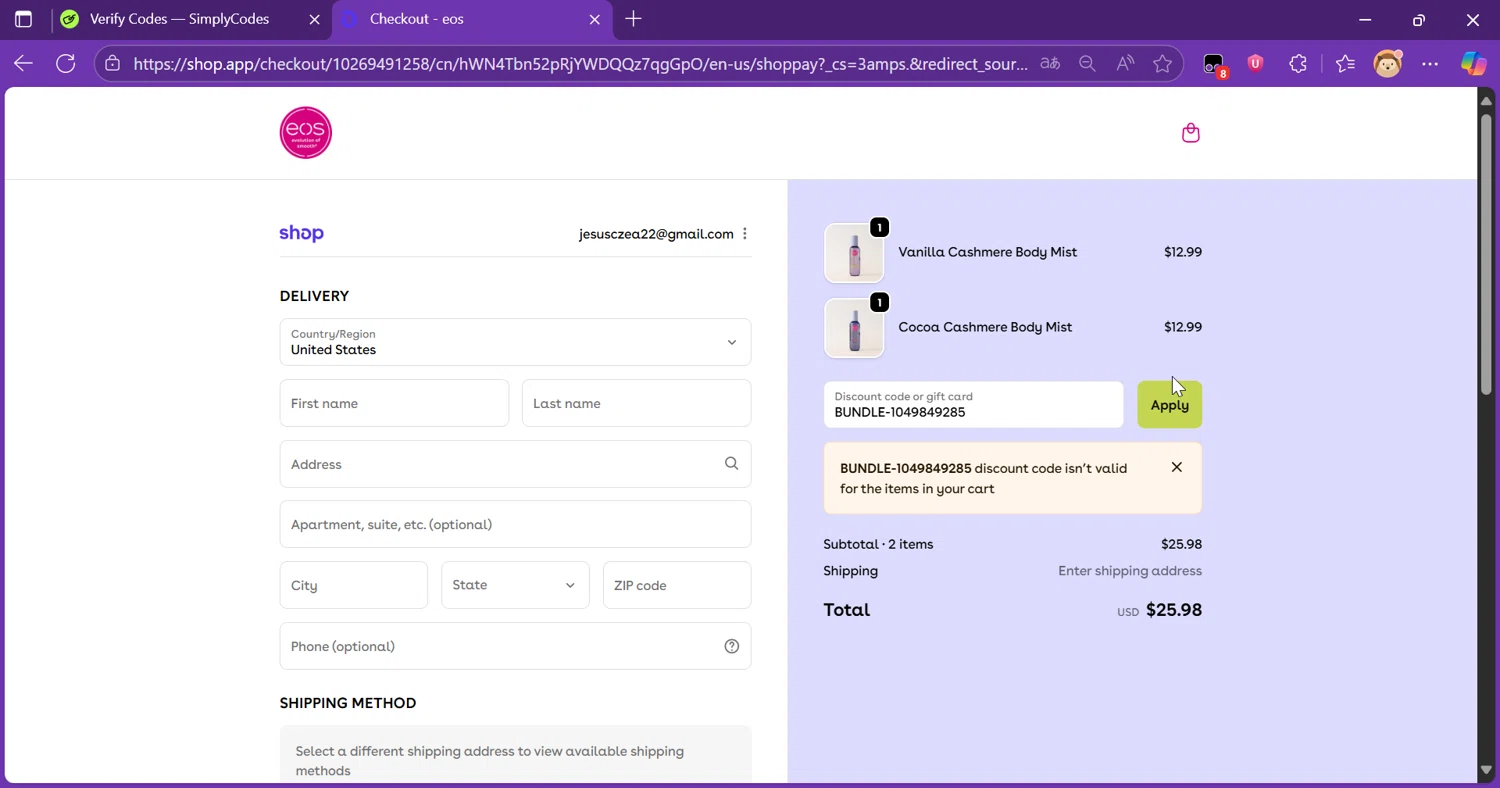Image resolution: width=1500 pixels, height=788 pixels.
Task: Open the State dropdown
Action: pyautogui.click(x=514, y=585)
